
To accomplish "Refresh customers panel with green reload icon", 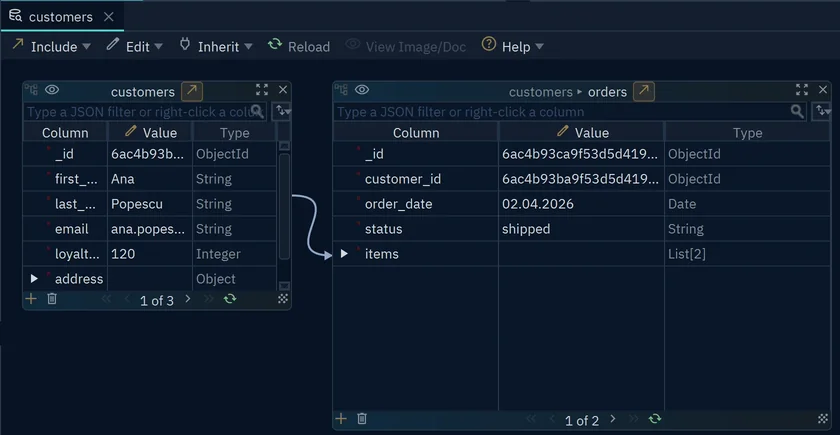I will pos(230,299).
